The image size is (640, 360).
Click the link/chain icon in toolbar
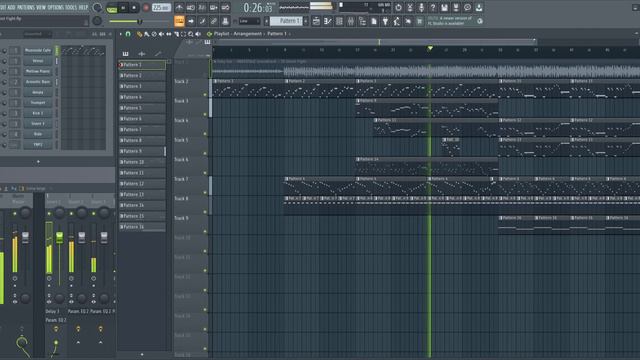point(213,21)
